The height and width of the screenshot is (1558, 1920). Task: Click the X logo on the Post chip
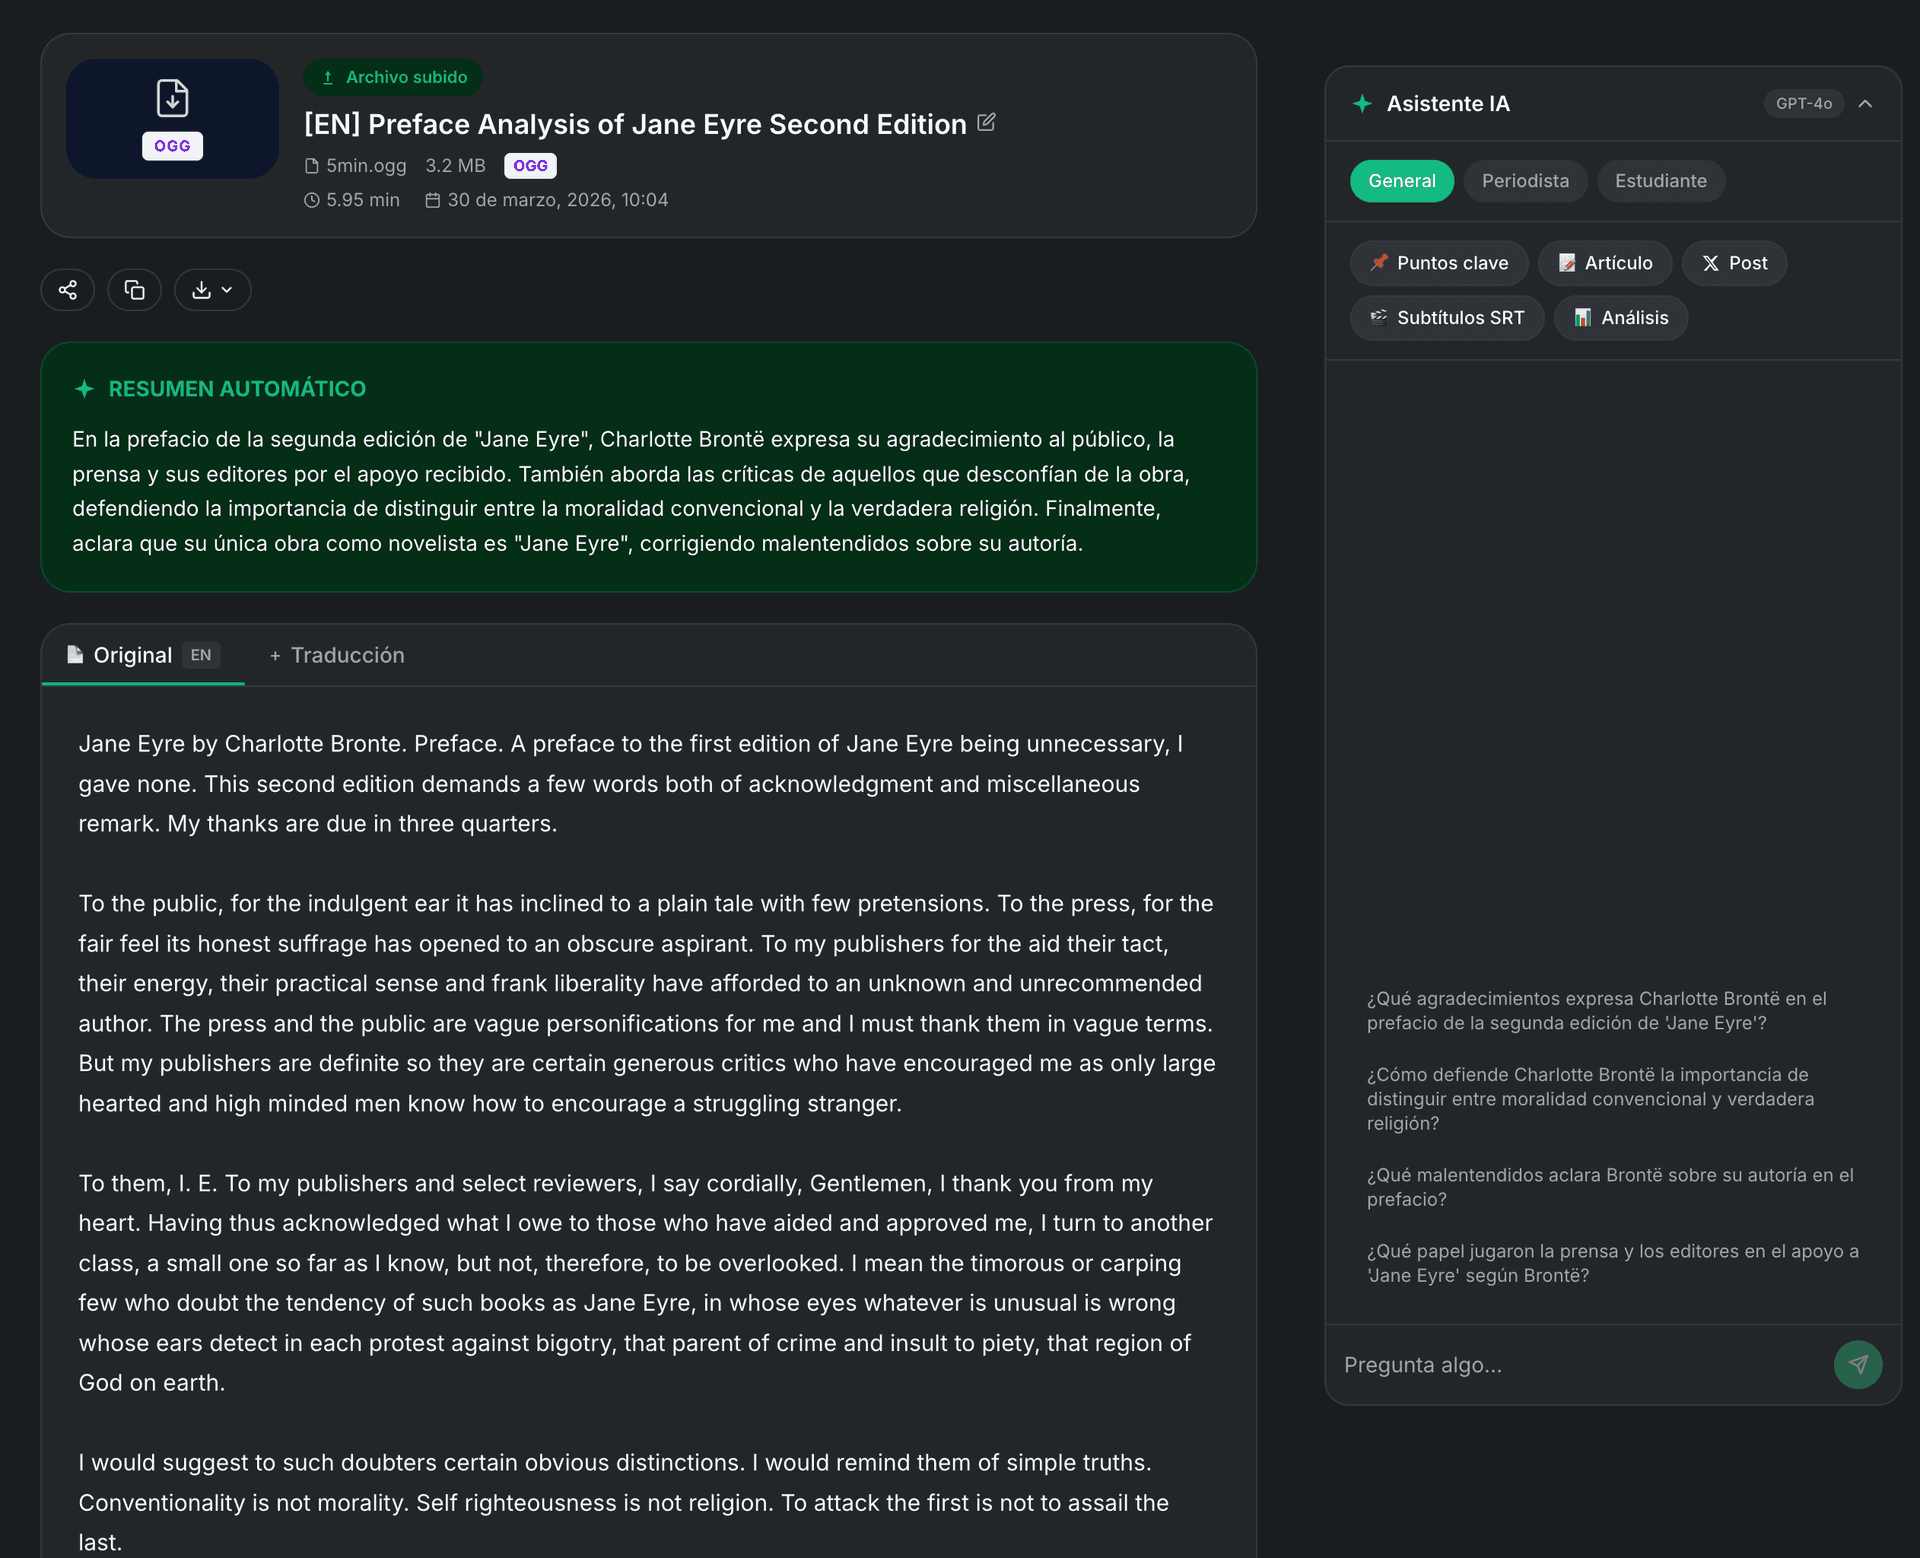(1711, 263)
